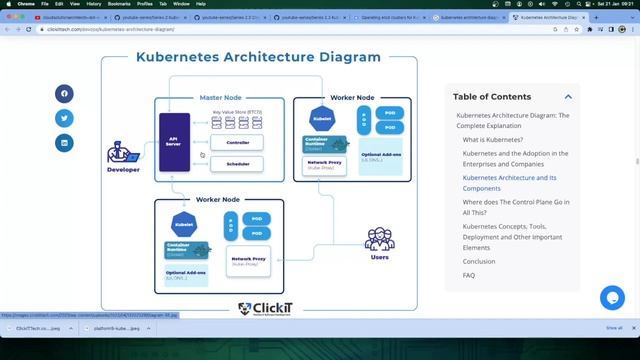Viewport: 640px width, 360px height.
Task: Go forward in browser history
Action: tap(18, 29)
